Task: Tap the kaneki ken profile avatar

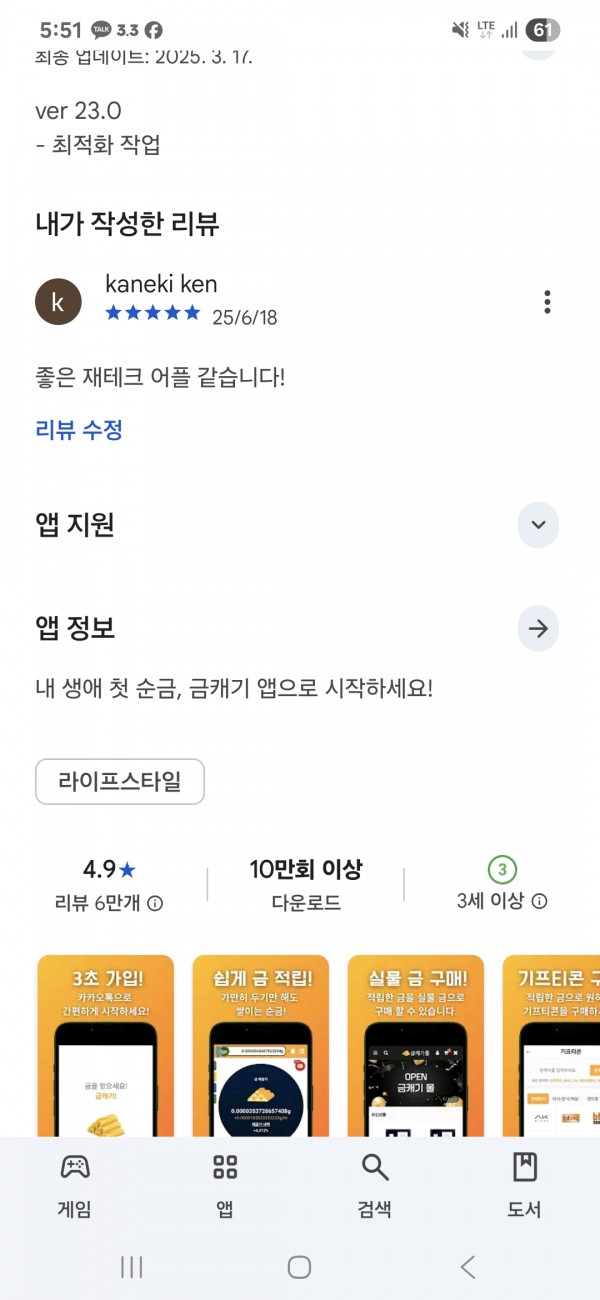Action: pos(58,302)
